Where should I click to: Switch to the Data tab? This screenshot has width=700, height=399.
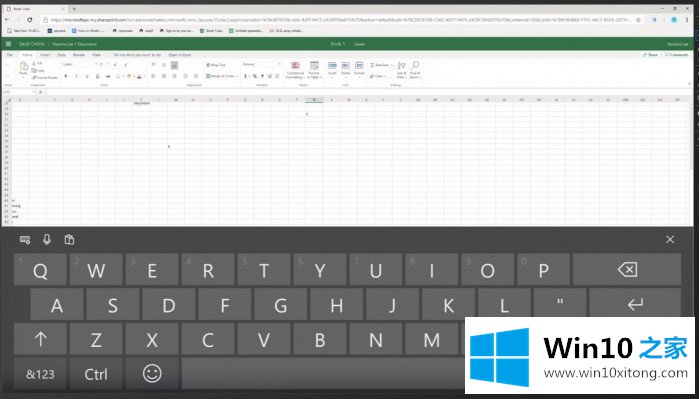point(62,55)
